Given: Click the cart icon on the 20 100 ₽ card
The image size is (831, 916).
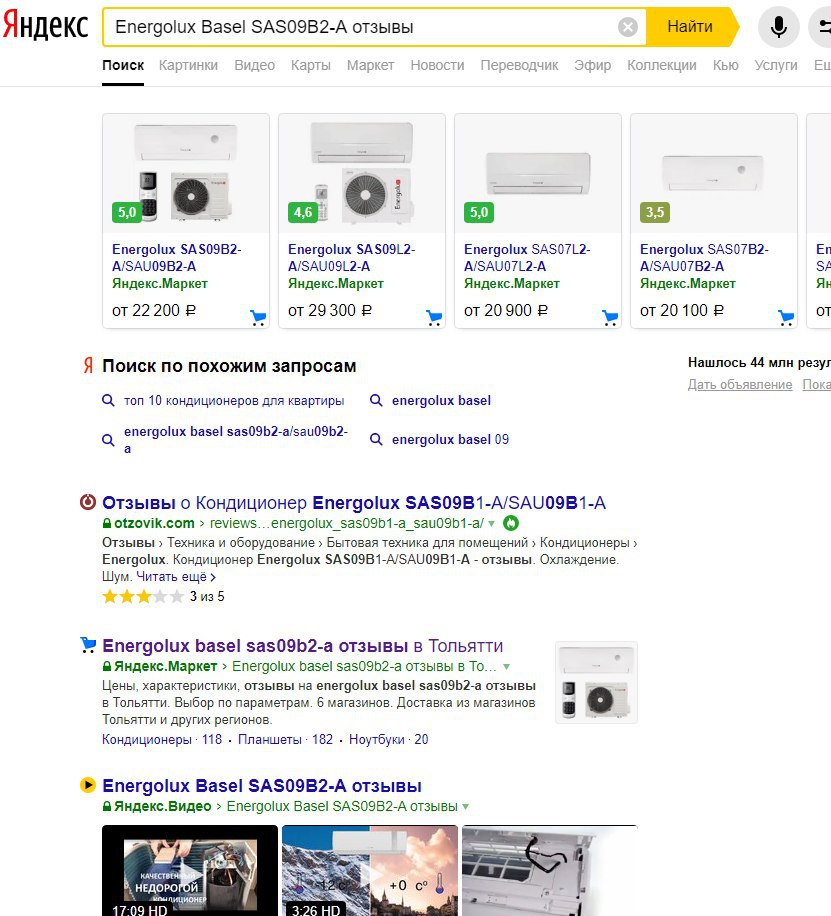Looking at the screenshot, I should (x=786, y=317).
